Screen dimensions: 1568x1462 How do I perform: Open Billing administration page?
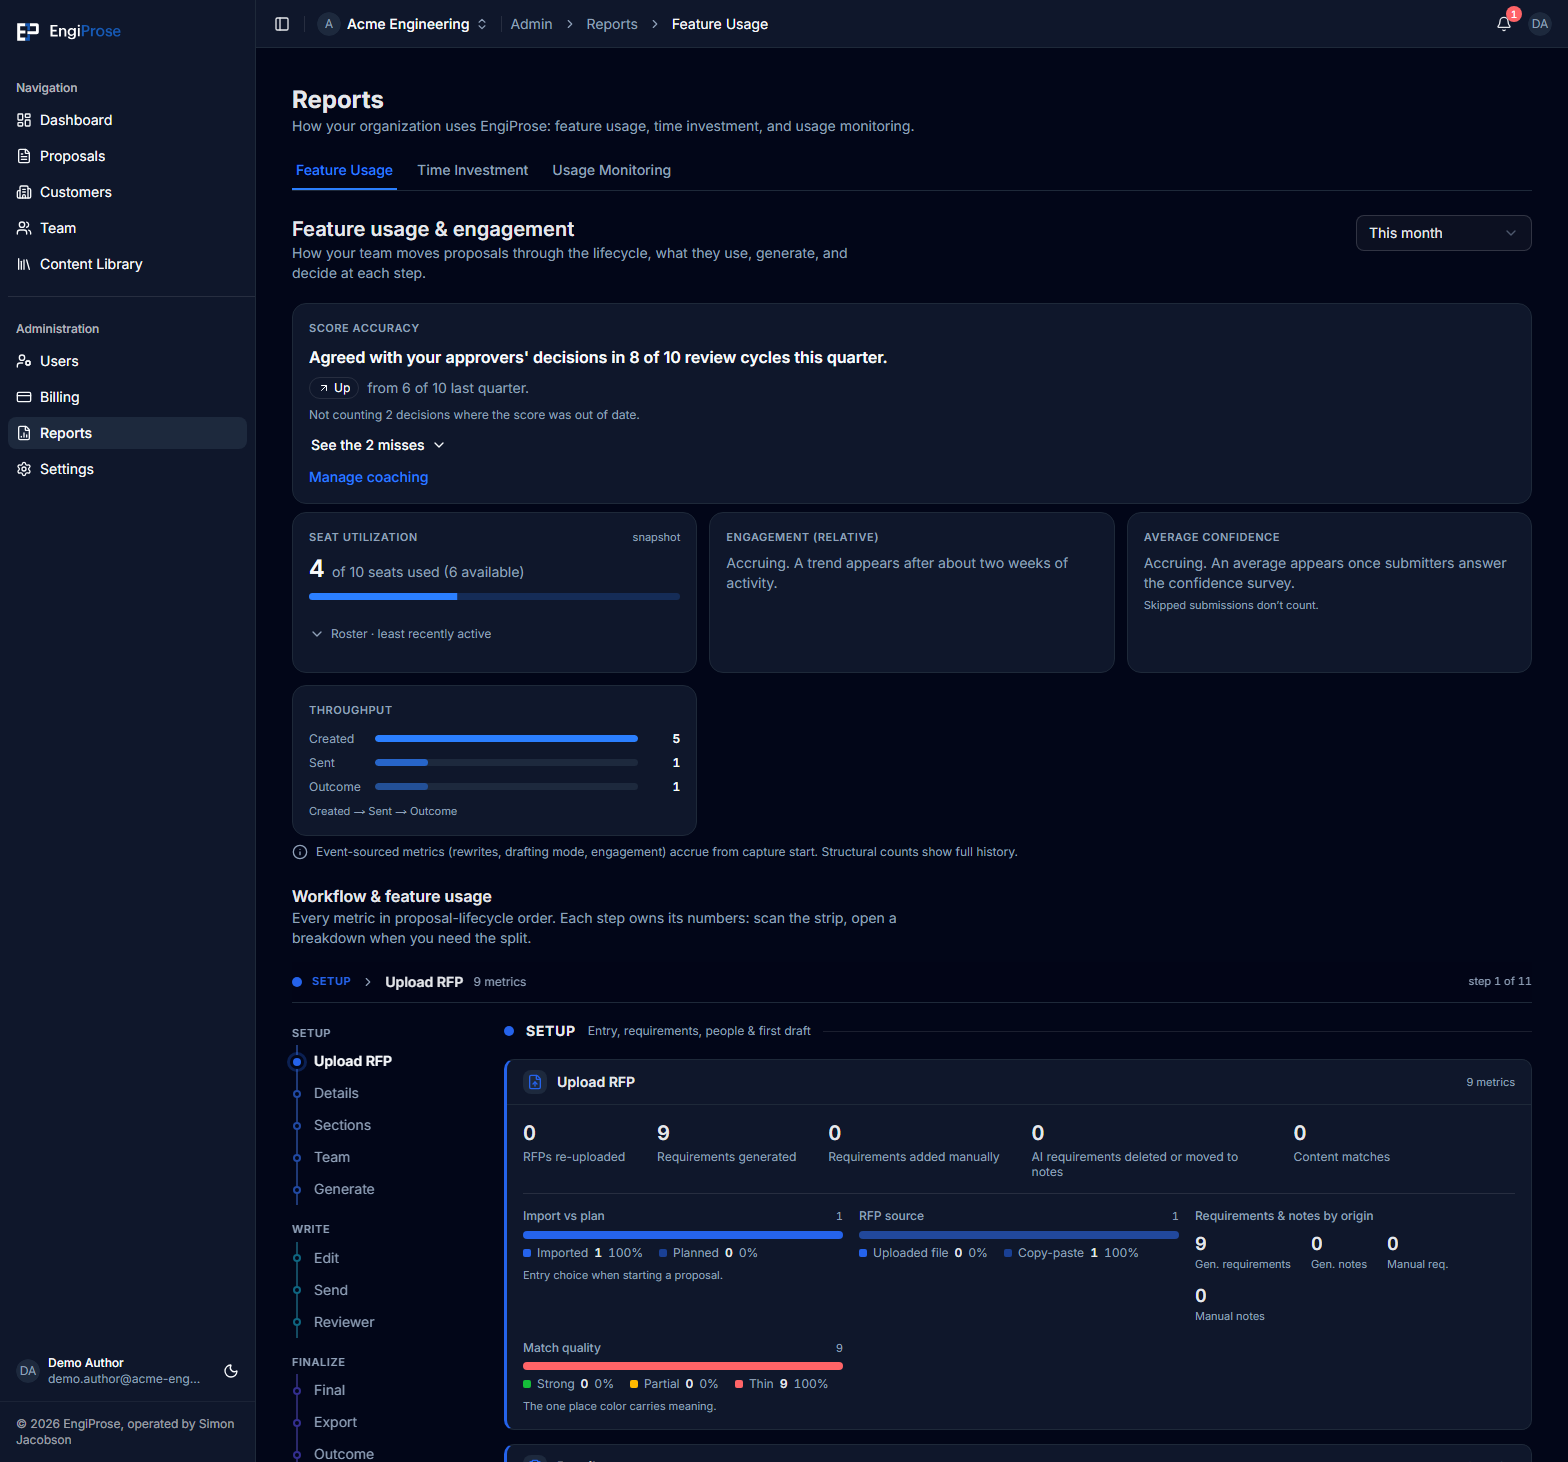127,397
